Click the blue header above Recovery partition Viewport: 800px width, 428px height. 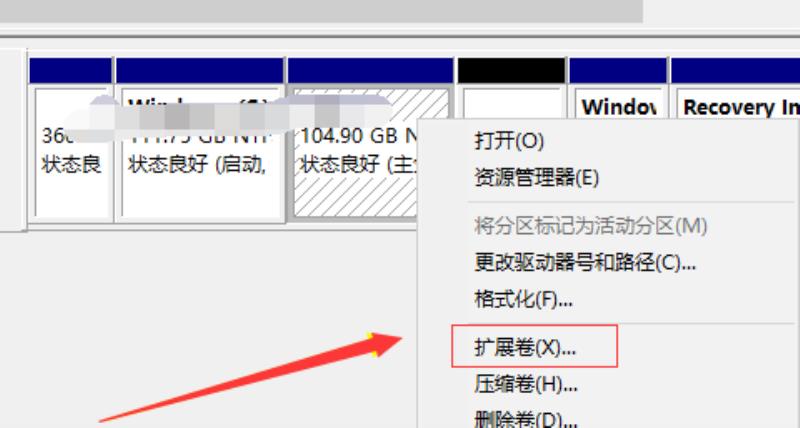pos(735,70)
